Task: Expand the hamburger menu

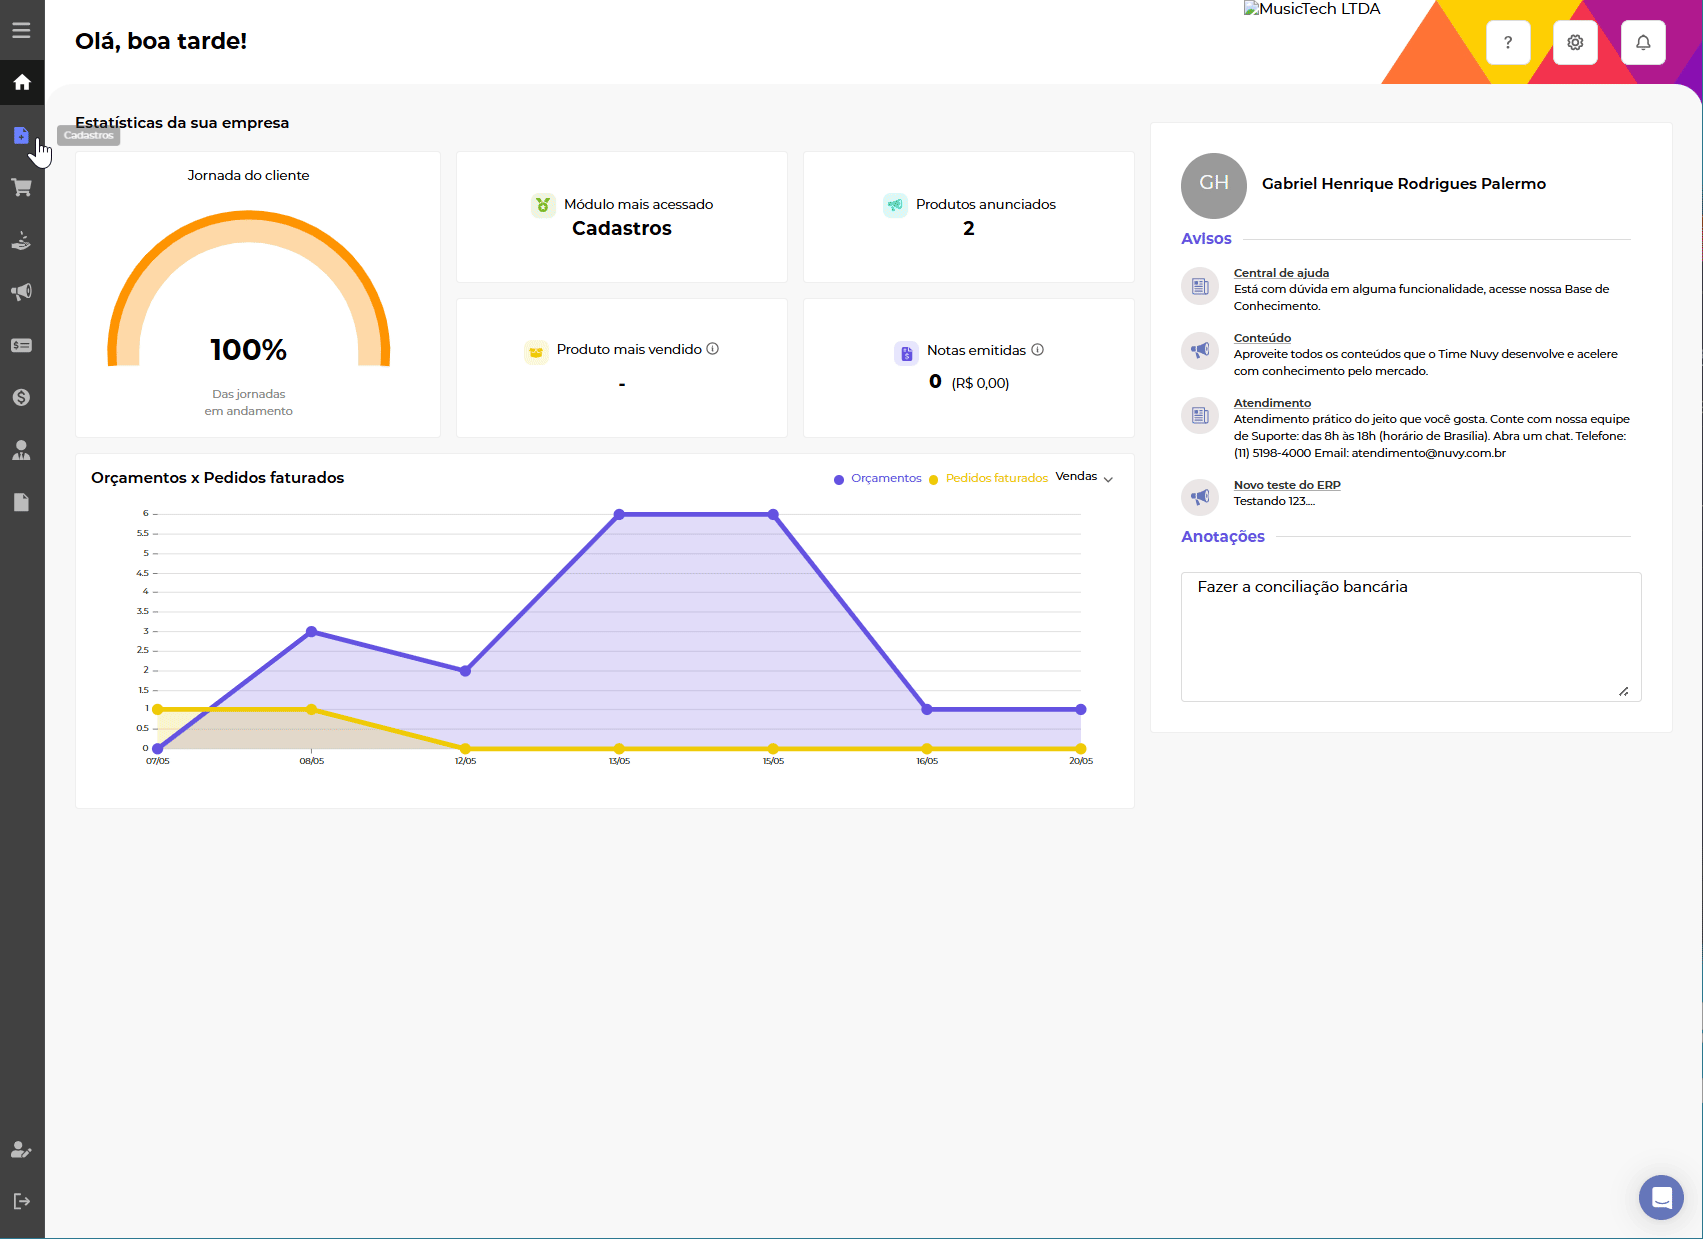Action: (x=21, y=30)
